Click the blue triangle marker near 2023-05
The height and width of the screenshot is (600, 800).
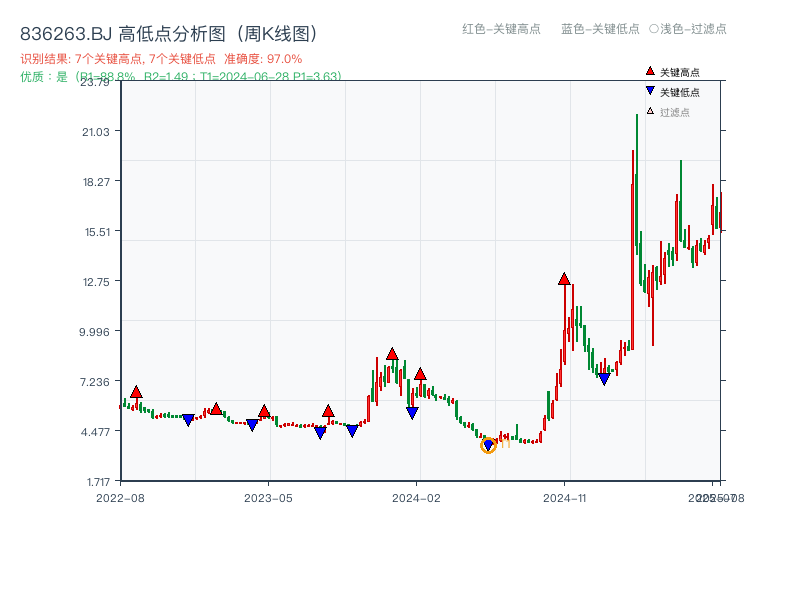(254, 423)
